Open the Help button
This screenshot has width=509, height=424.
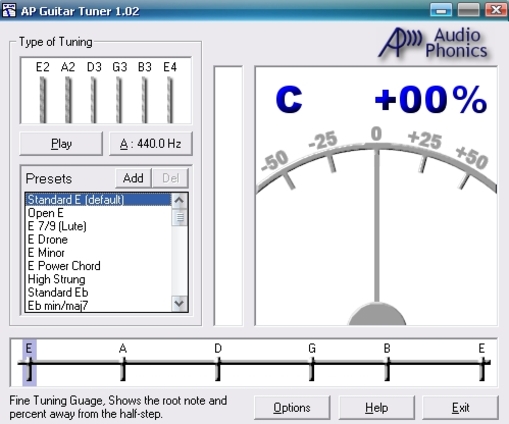[376, 408]
